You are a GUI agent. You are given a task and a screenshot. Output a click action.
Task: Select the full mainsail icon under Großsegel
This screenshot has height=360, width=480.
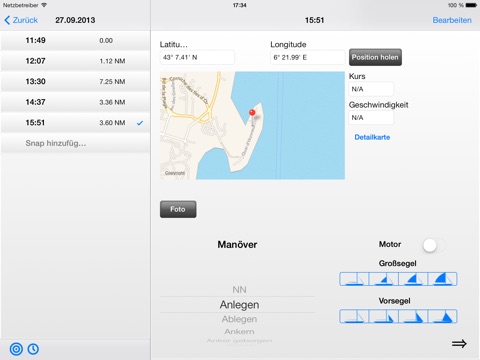(x=442, y=279)
